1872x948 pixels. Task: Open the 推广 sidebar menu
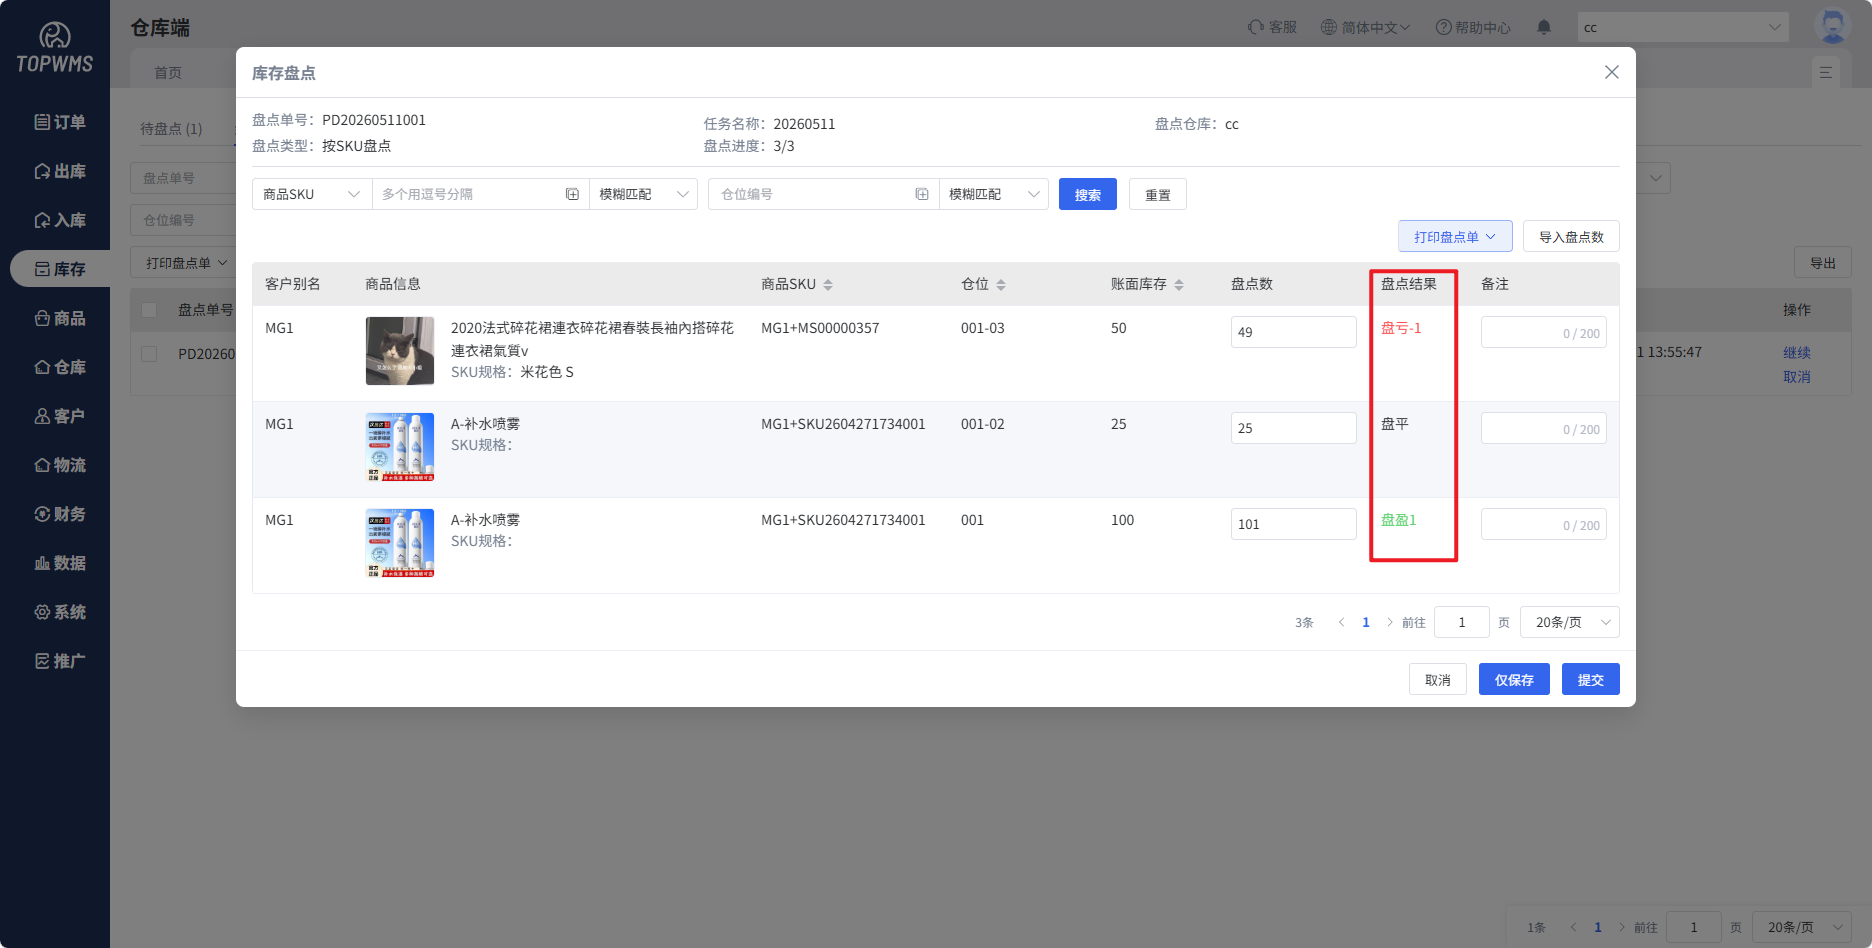pyautogui.click(x=59, y=661)
